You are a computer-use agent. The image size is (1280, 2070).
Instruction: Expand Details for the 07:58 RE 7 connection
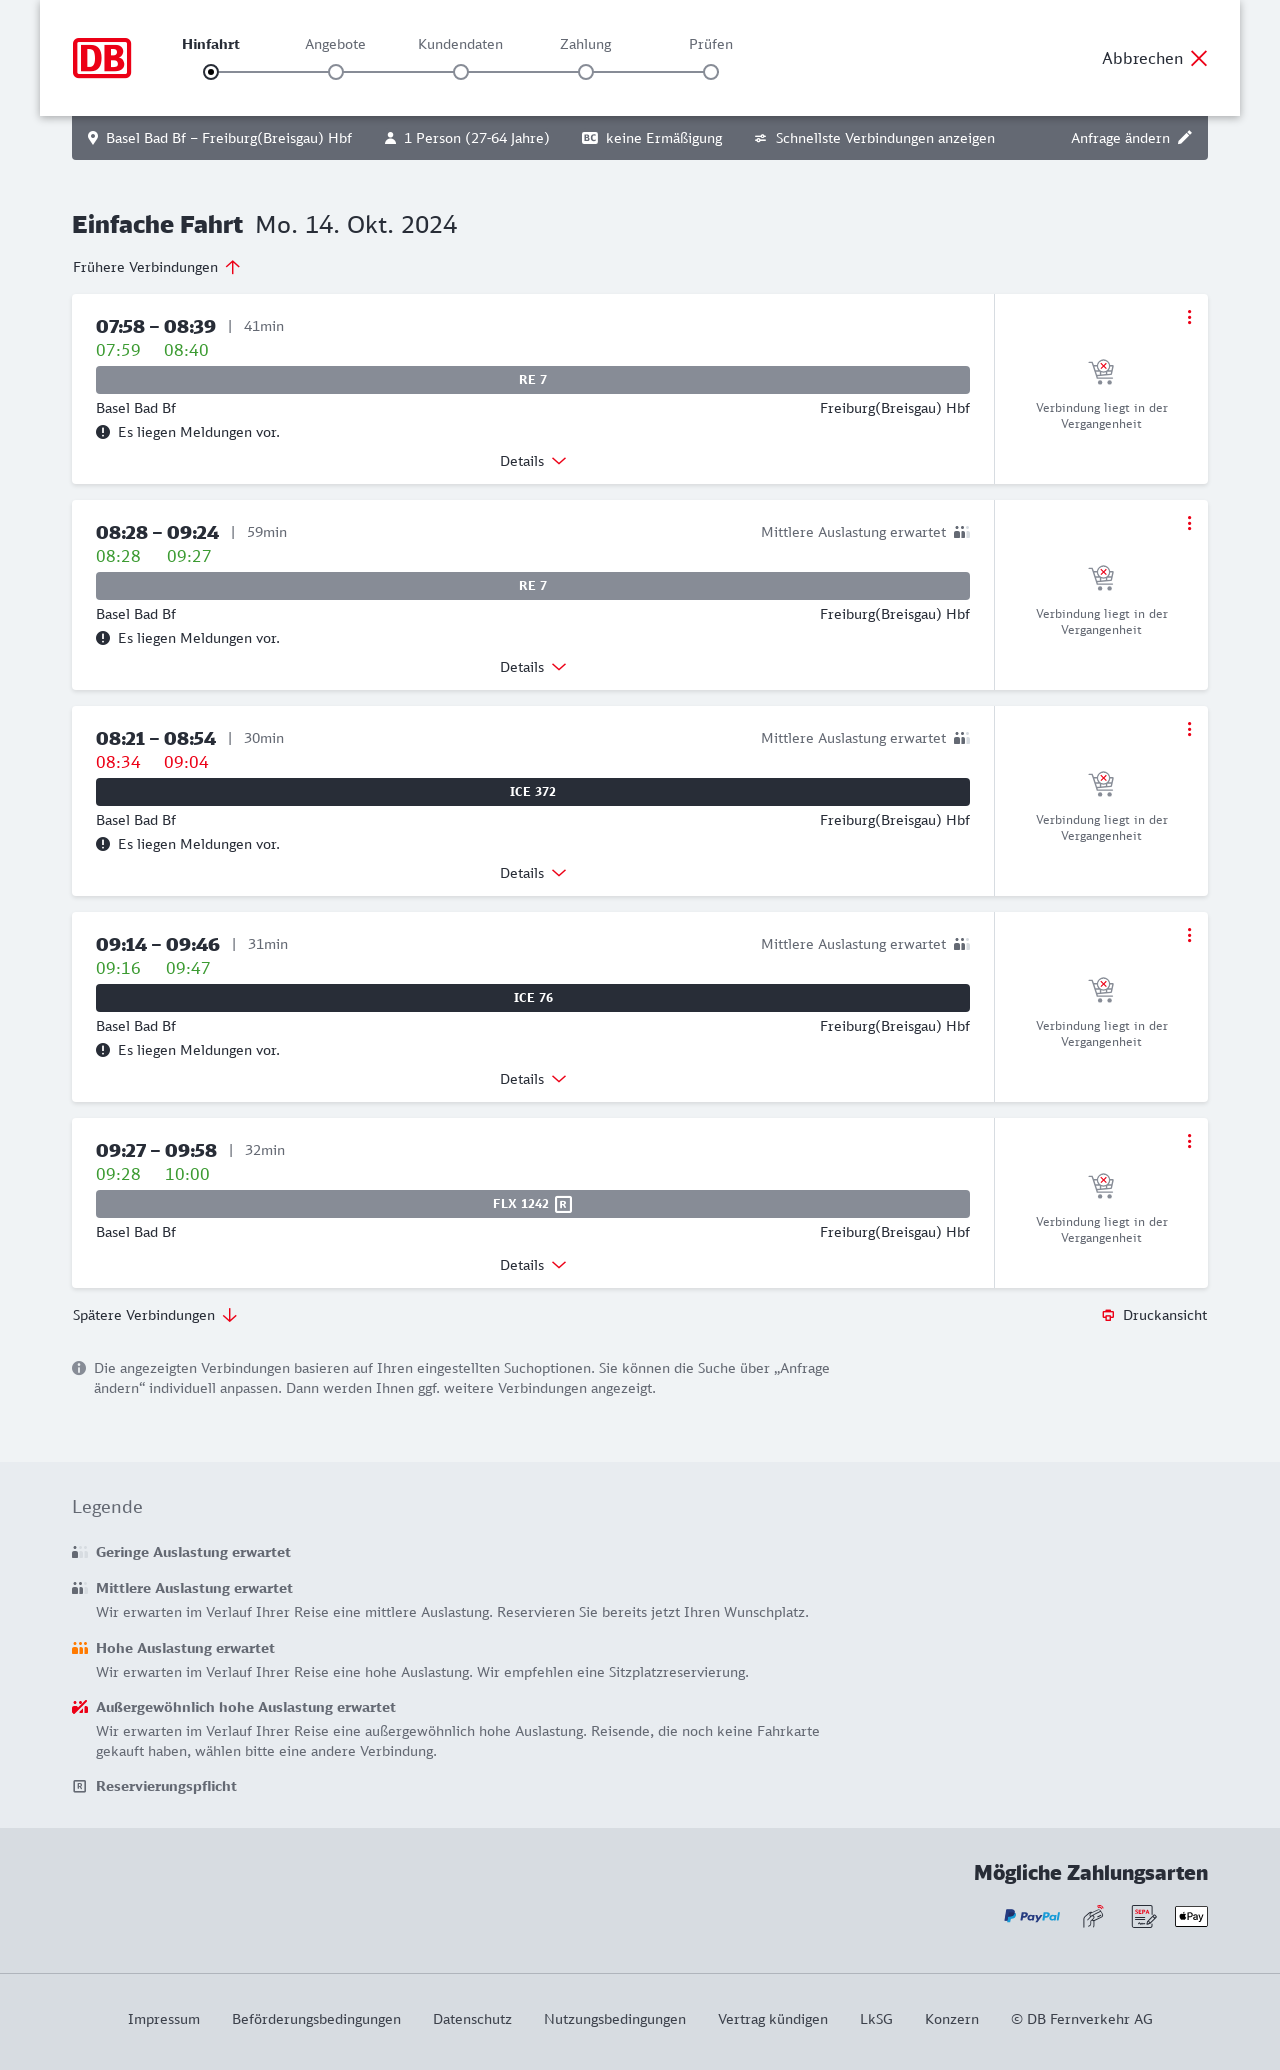(533, 461)
